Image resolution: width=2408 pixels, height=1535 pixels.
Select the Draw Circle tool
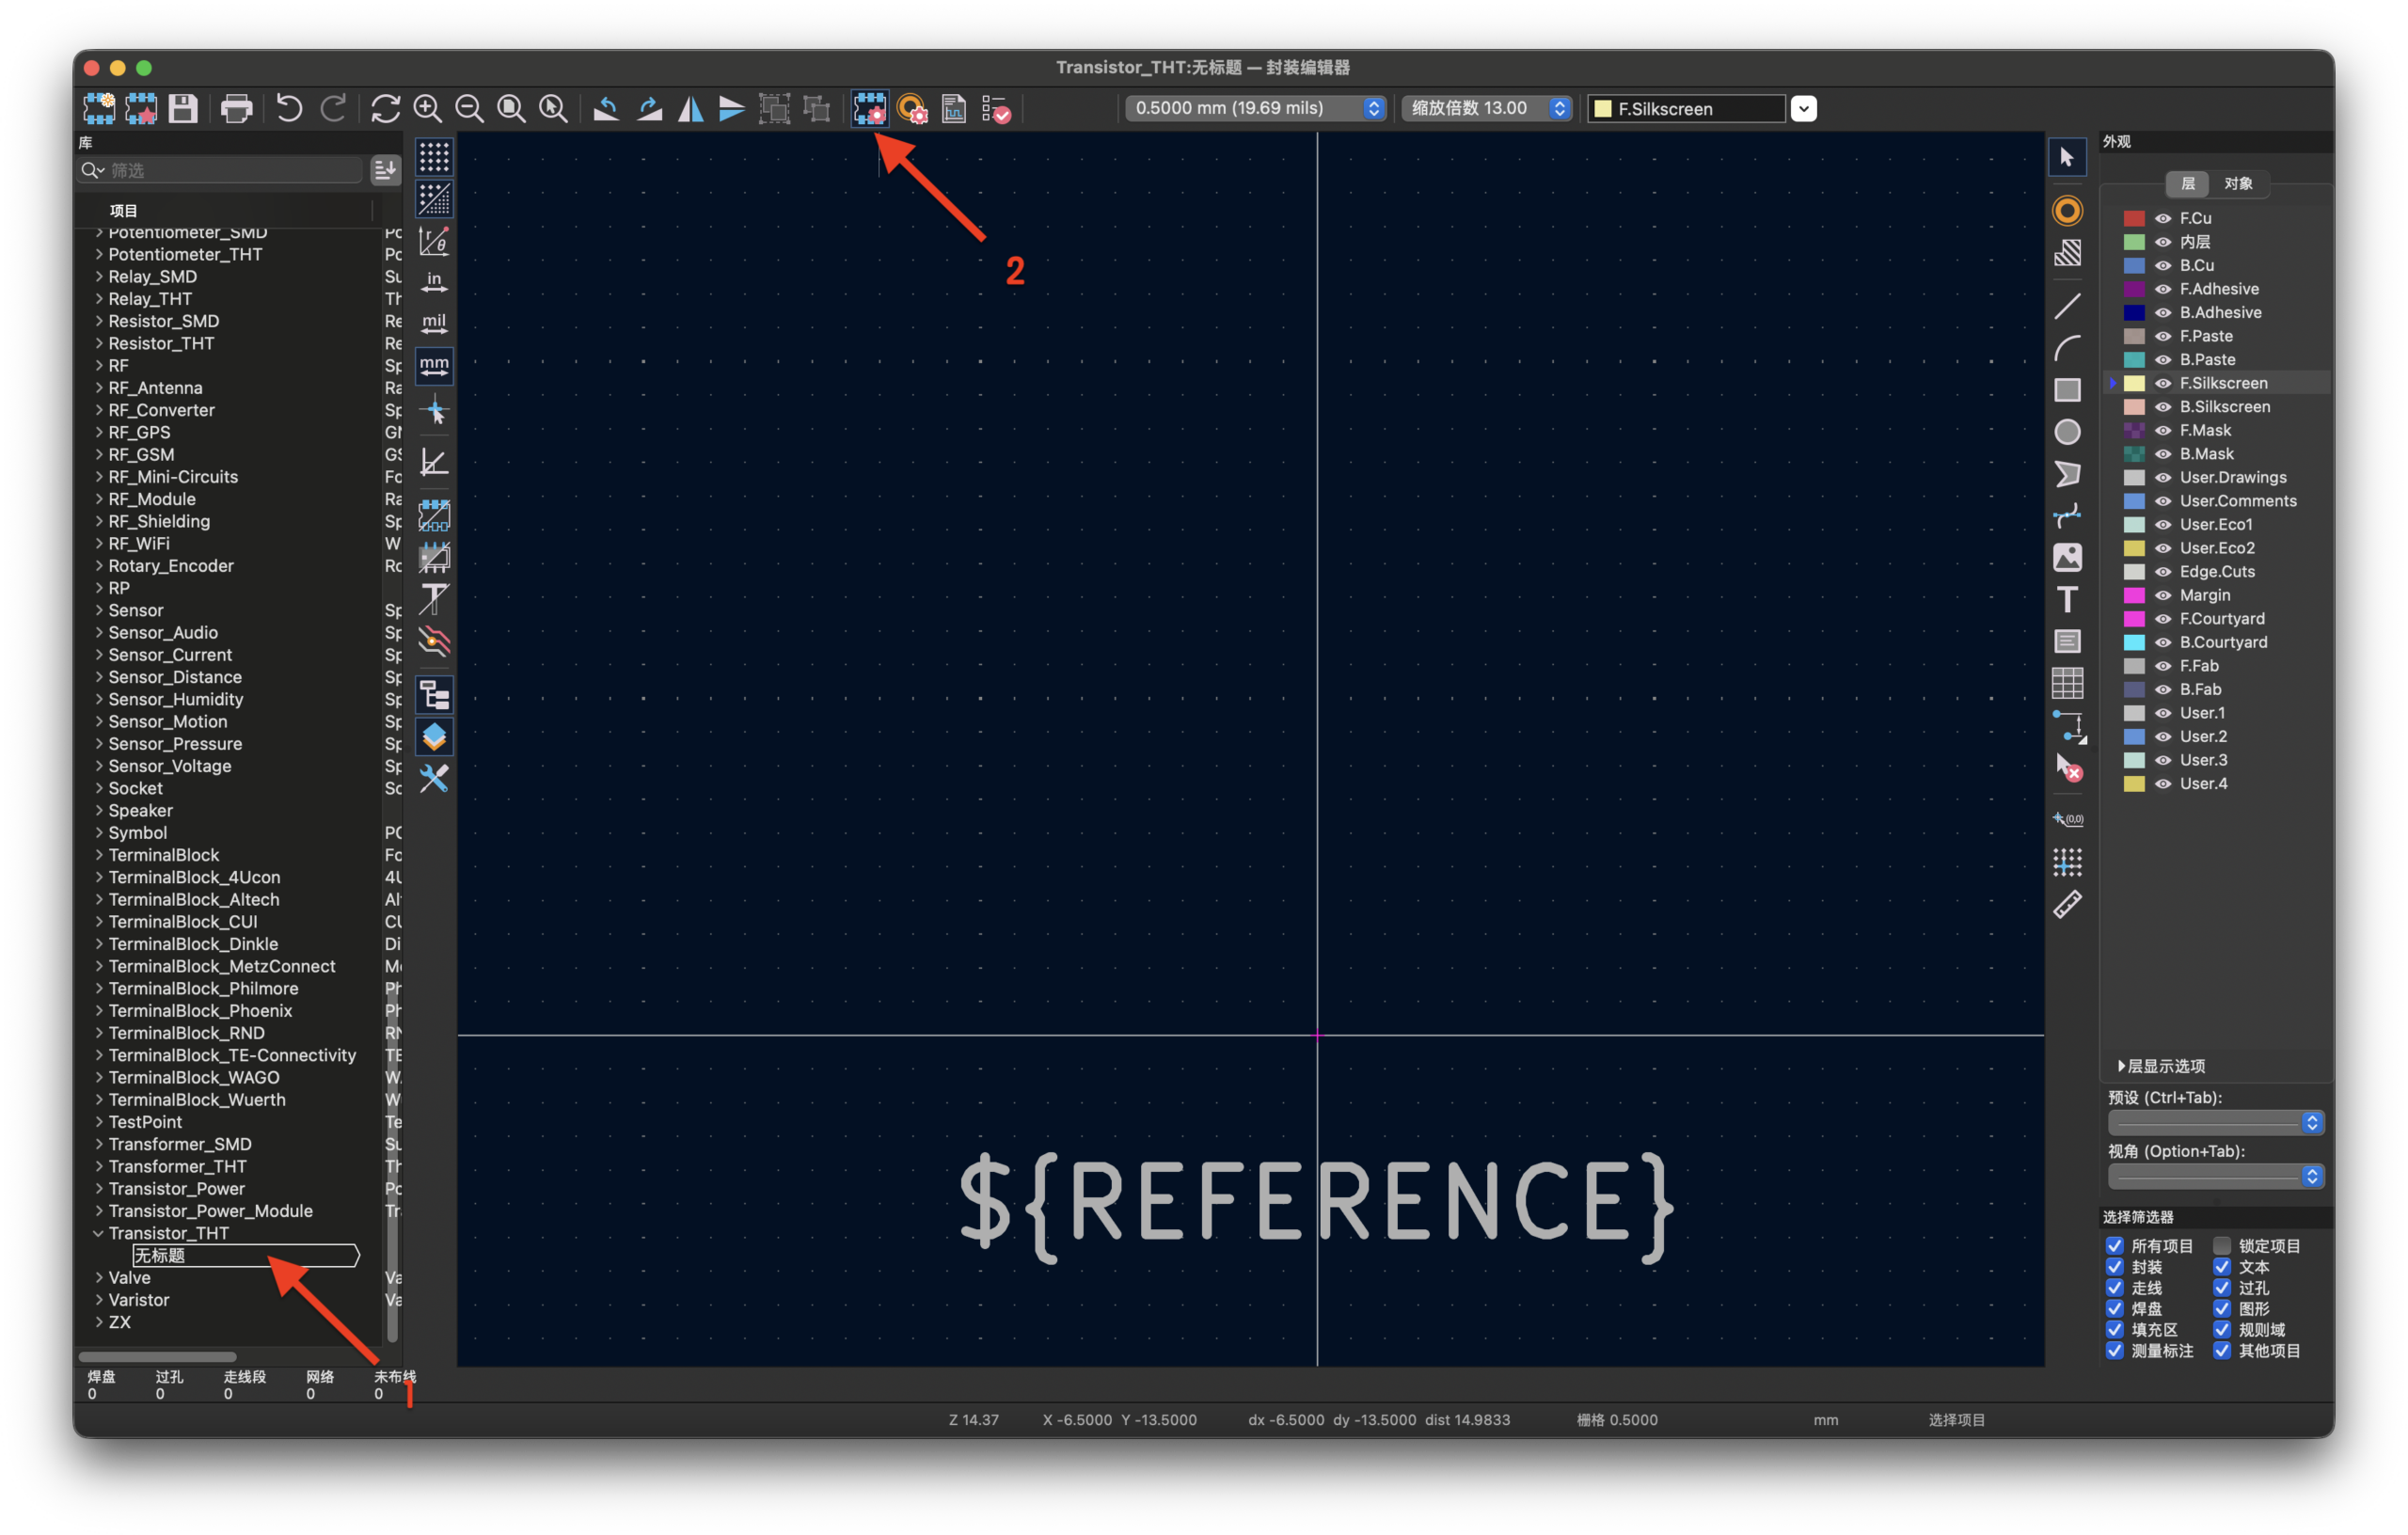click(2067, 432)
